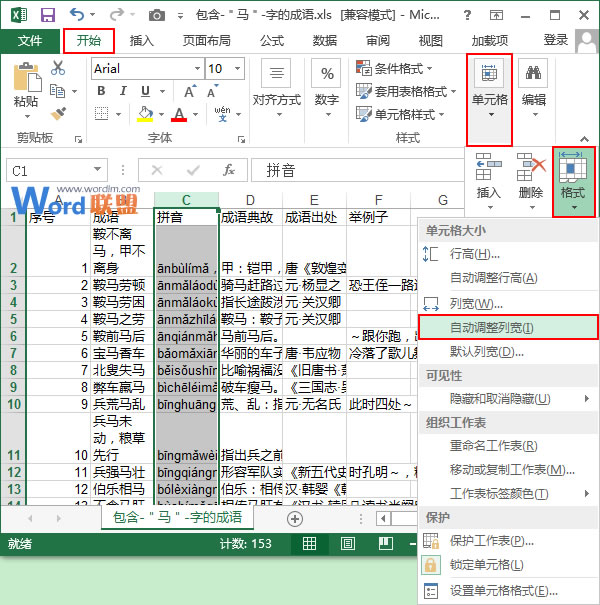
Task: Click the Save icon in title bar
Action: [48, 15]
